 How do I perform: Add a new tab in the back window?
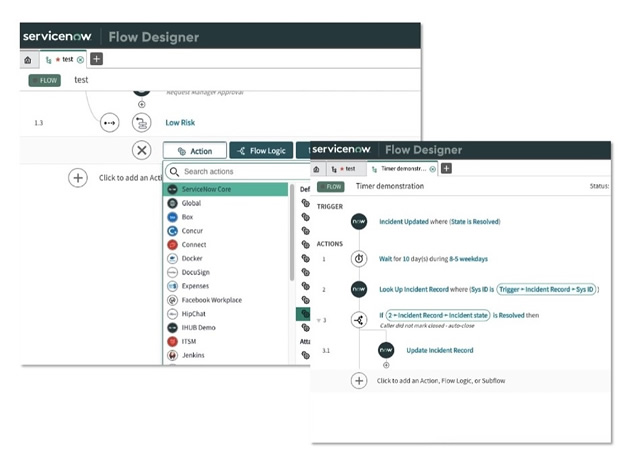[96, 59]
